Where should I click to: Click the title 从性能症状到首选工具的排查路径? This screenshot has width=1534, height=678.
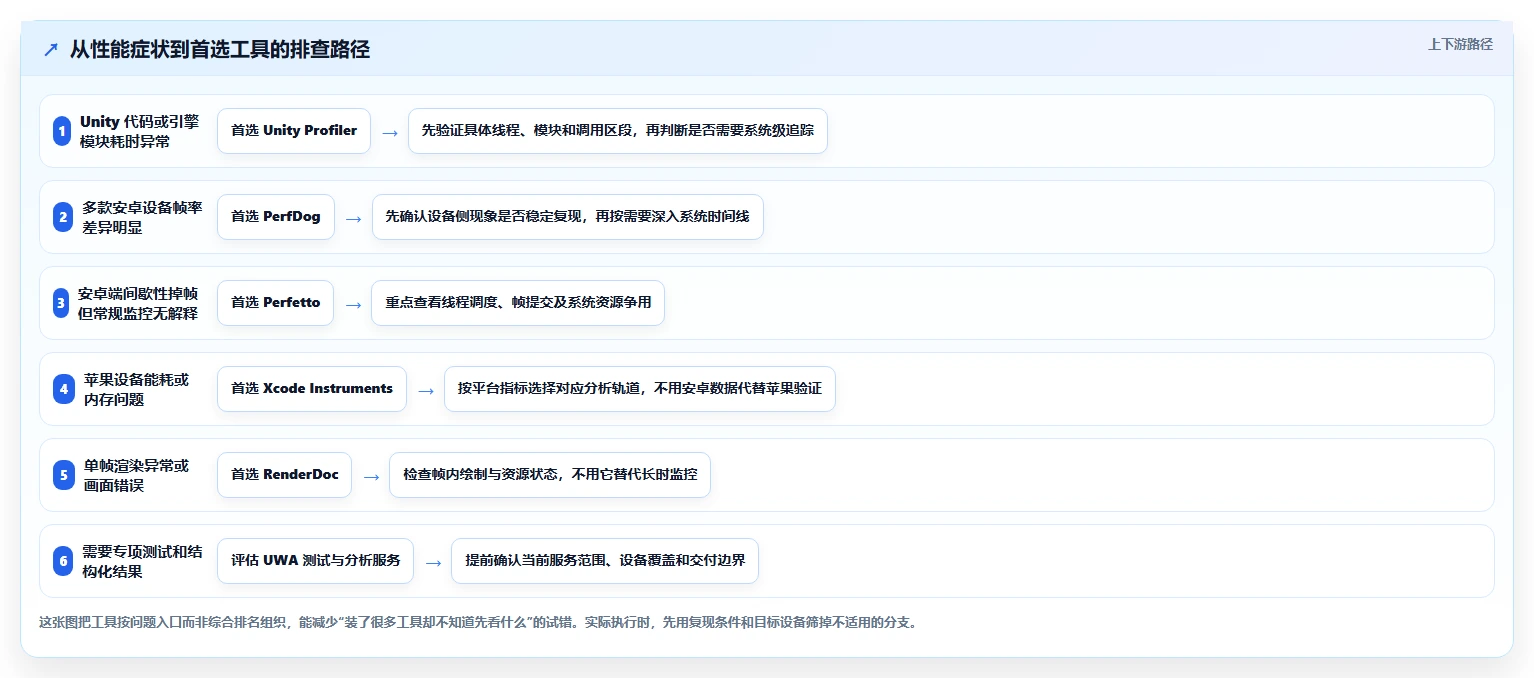pyautogui.click(x=220, y=50)
